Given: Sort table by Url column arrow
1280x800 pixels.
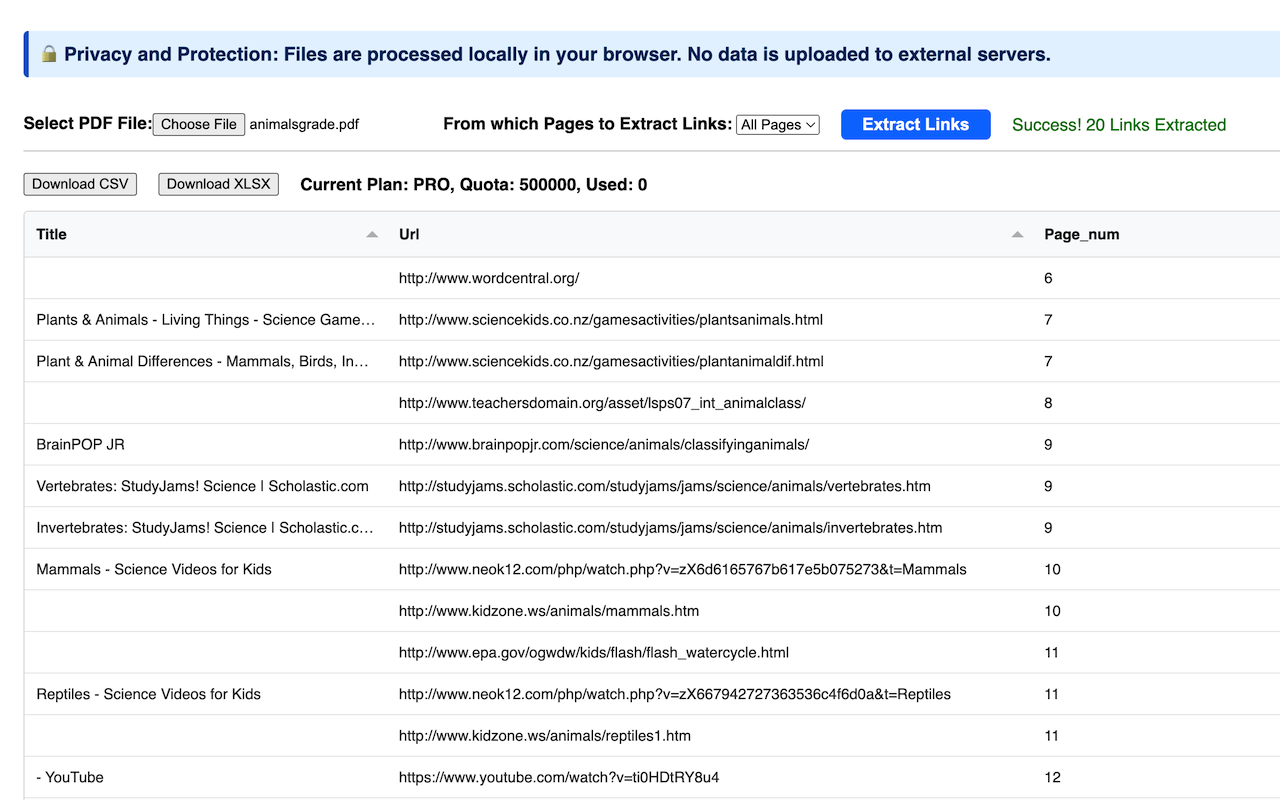Looking at the screenshot, I should [1017, 234].
